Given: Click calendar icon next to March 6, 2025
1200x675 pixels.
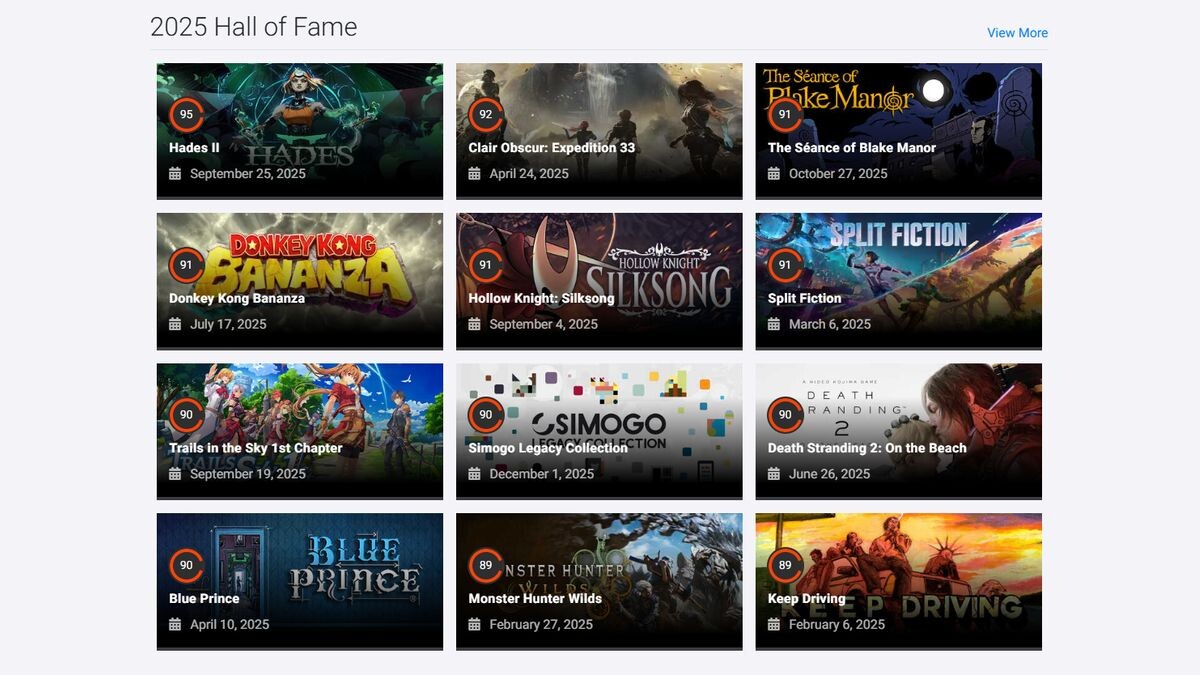Looking at the screenshot, I should point(774,324).
